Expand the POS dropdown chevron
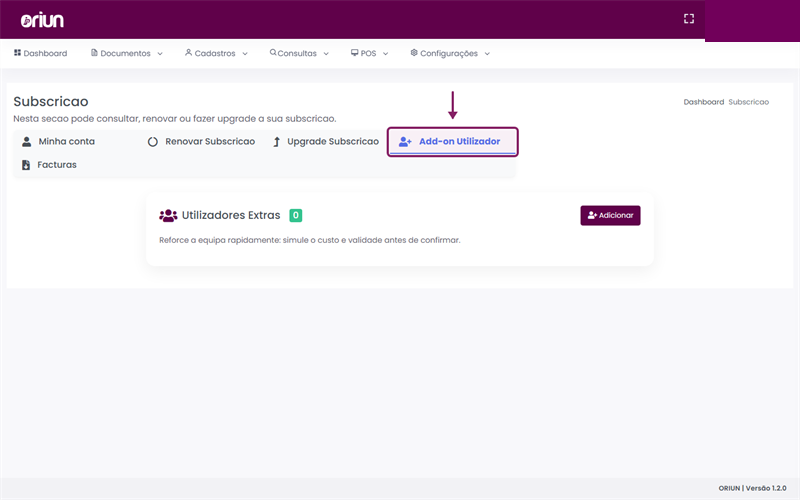Image resolution: width=800 pixels, height=500 pixels. [385, 54]
